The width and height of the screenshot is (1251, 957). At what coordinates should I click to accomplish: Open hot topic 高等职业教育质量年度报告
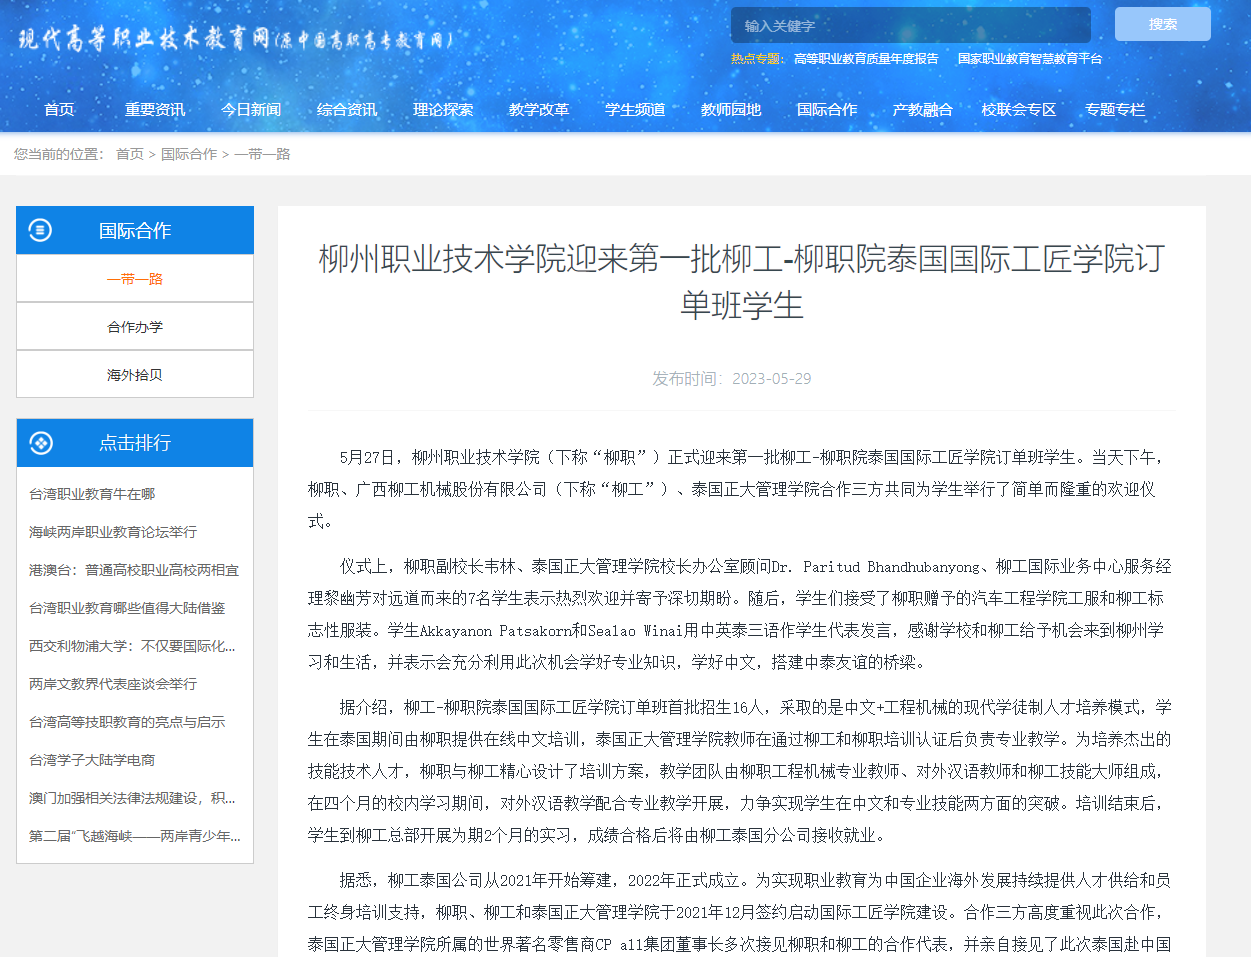click(x=866, y=59)
